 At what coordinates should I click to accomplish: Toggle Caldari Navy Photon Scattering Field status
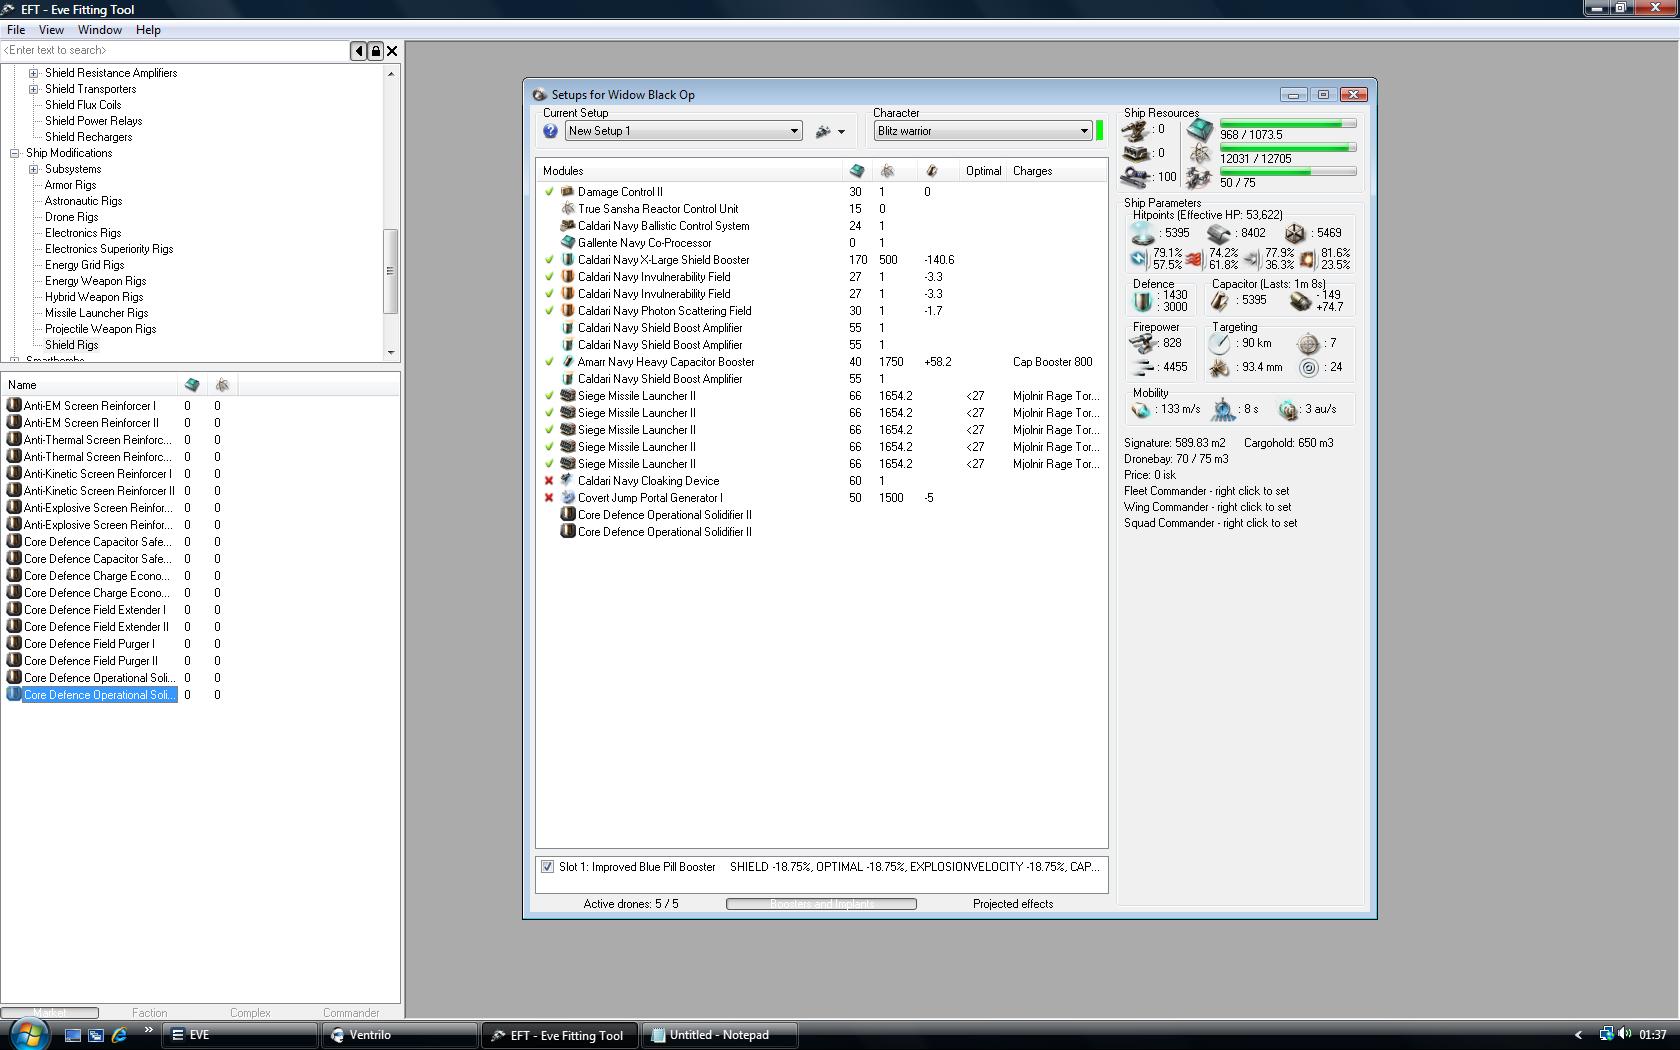(x=549, y=311)
